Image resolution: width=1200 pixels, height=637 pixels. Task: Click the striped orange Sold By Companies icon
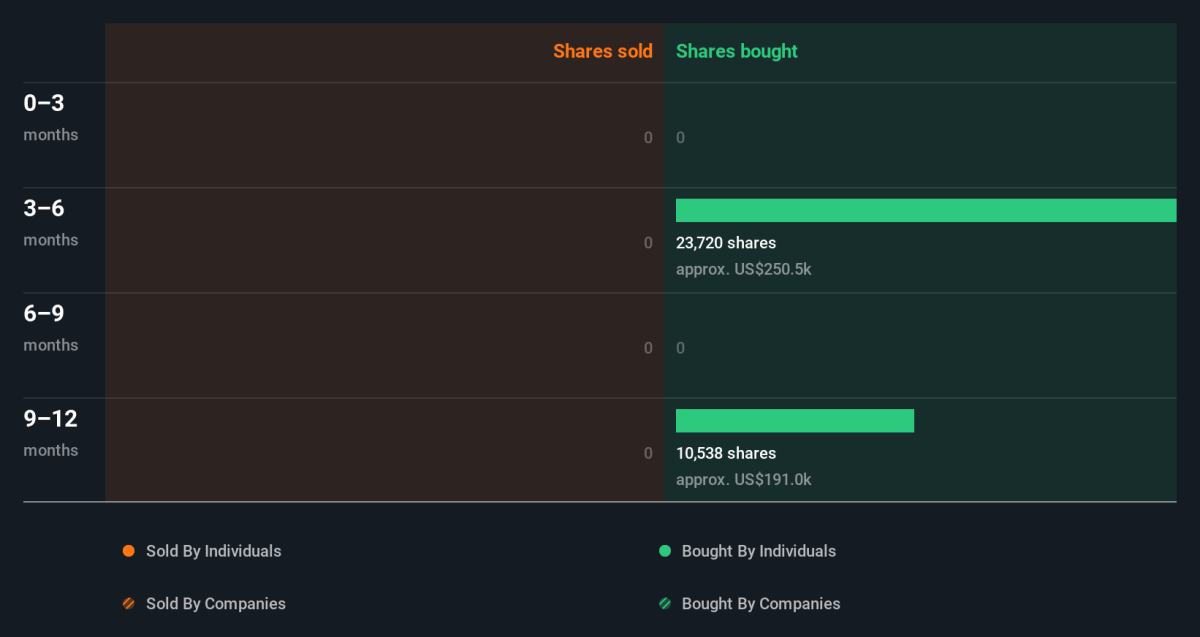pyautogui.click(x=128, y=604)
